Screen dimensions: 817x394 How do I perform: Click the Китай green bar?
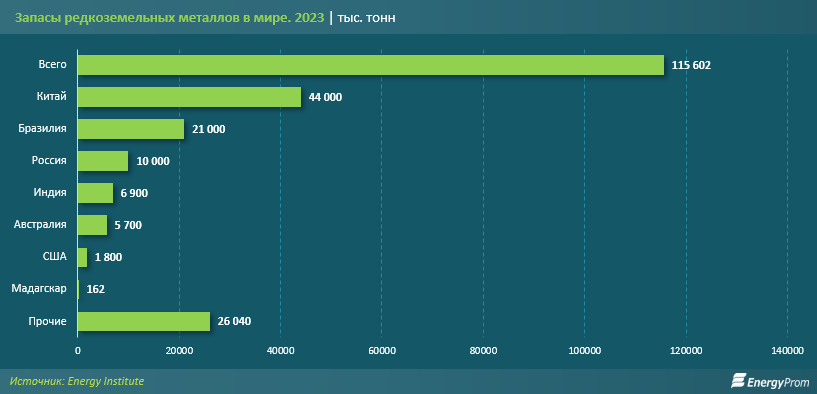click(190, 97)
